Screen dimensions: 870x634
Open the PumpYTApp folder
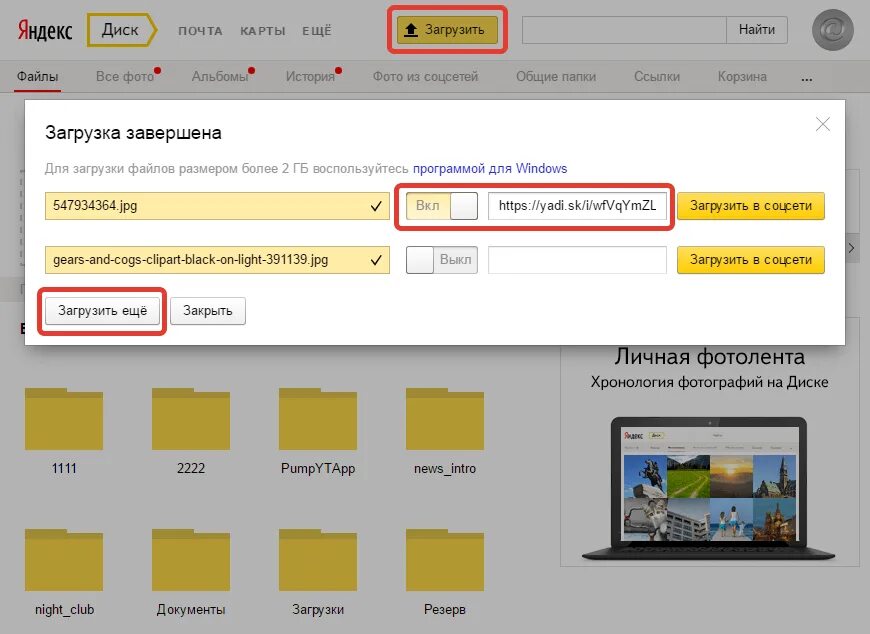[x=318, y=432]
